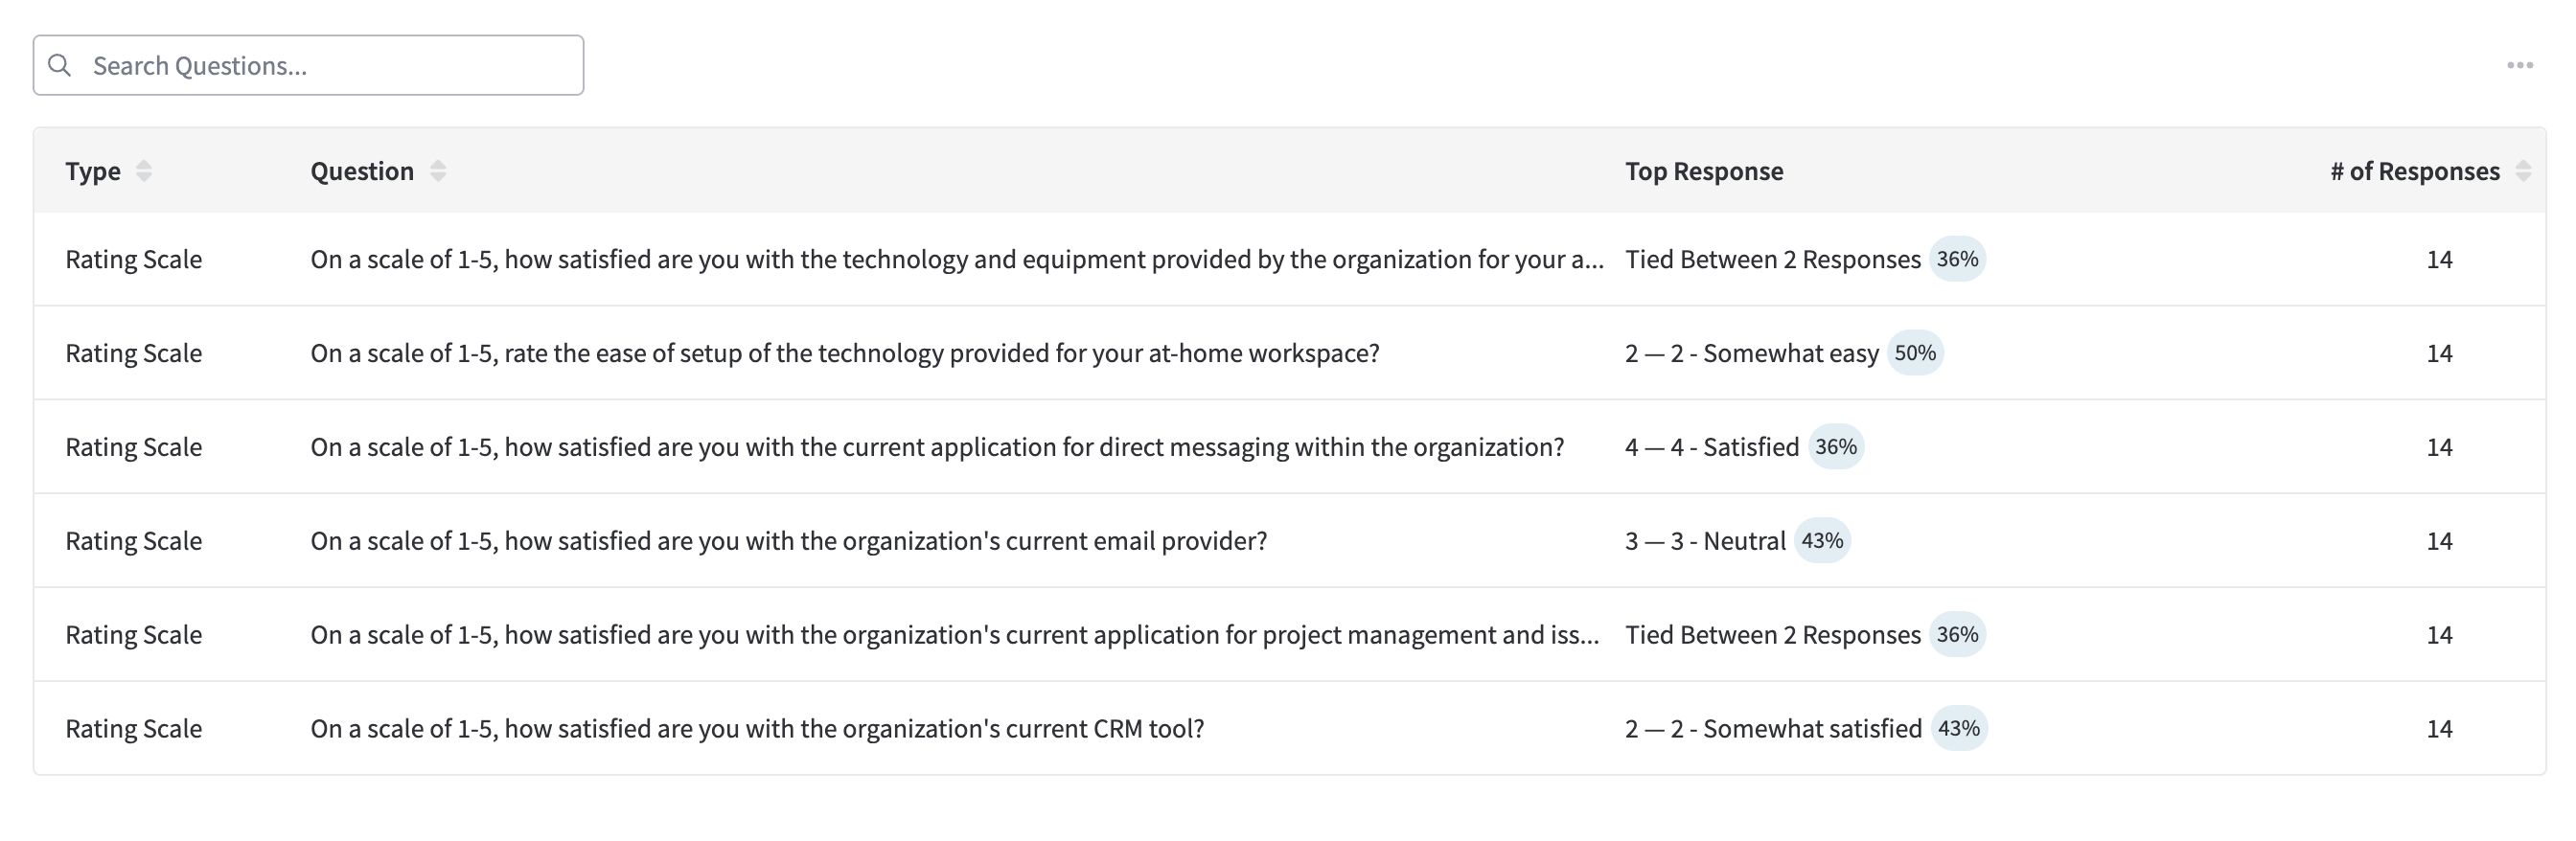The image size is (2576, 841).
Task: Sort by Question column sort arrows
Action: pos(438,171)
